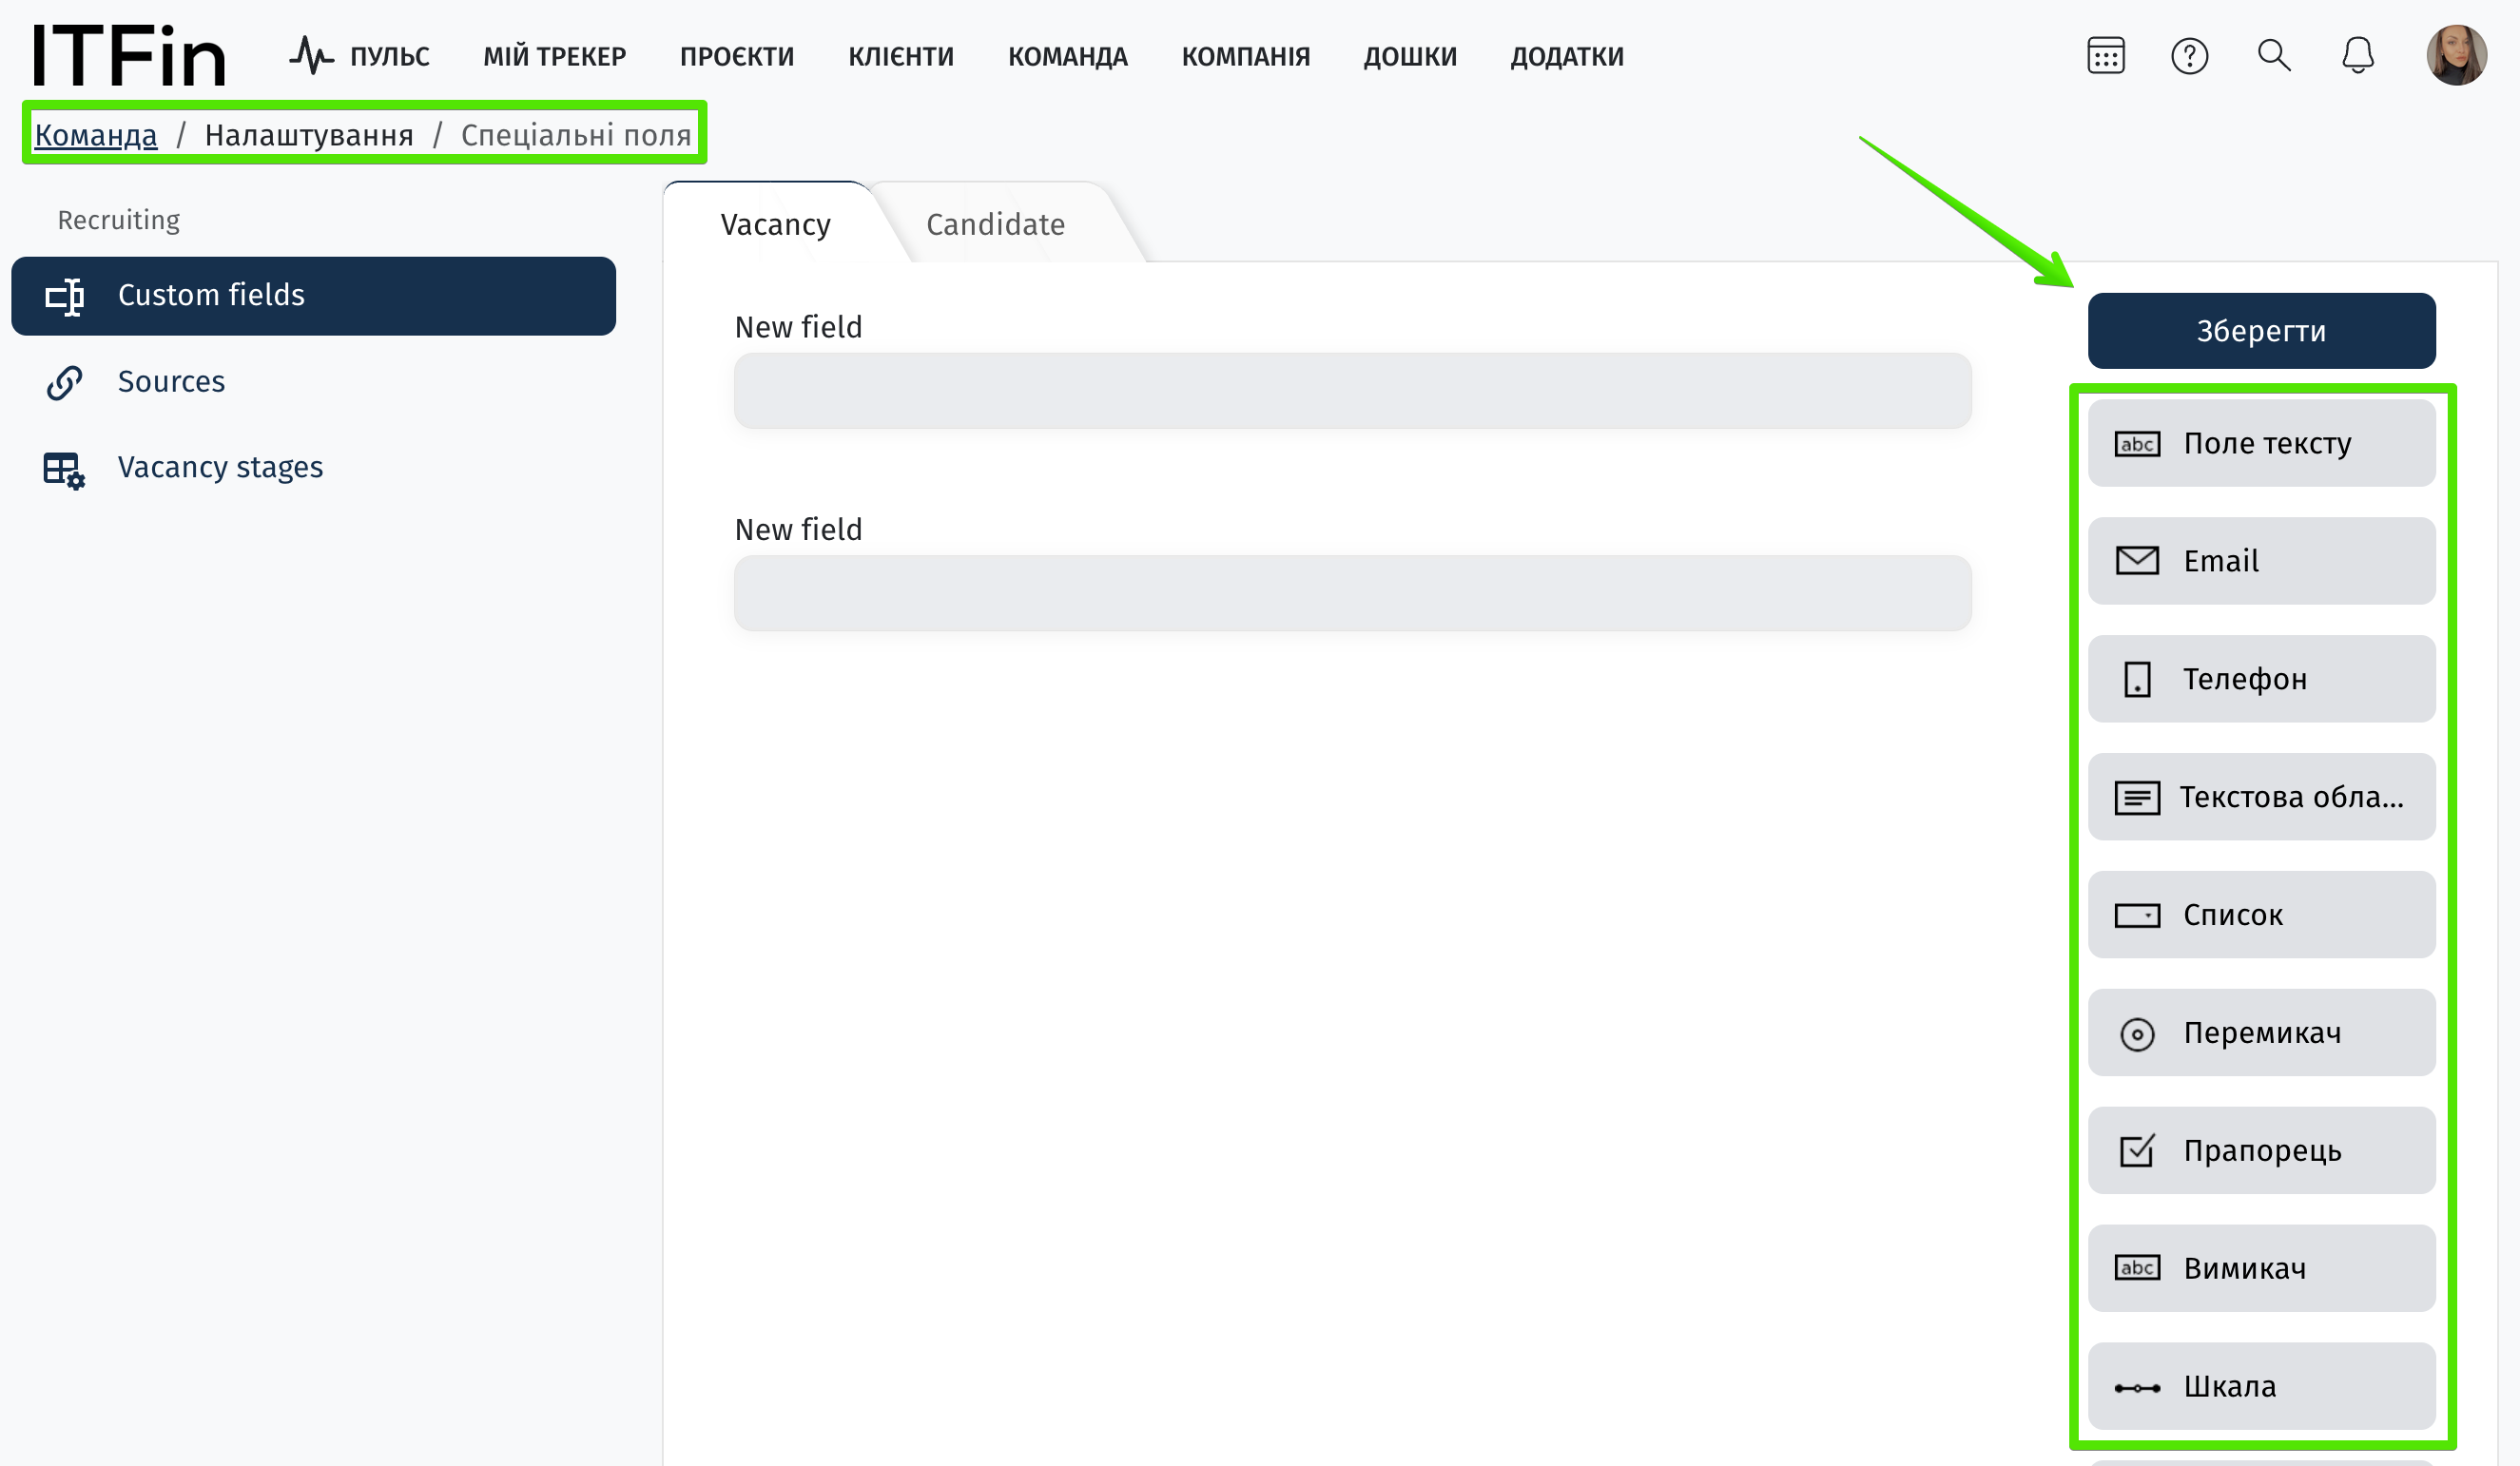Click the search magnifier icon
The height and width of the screenshot is (1466, 2520).
tap(2274, 55)
